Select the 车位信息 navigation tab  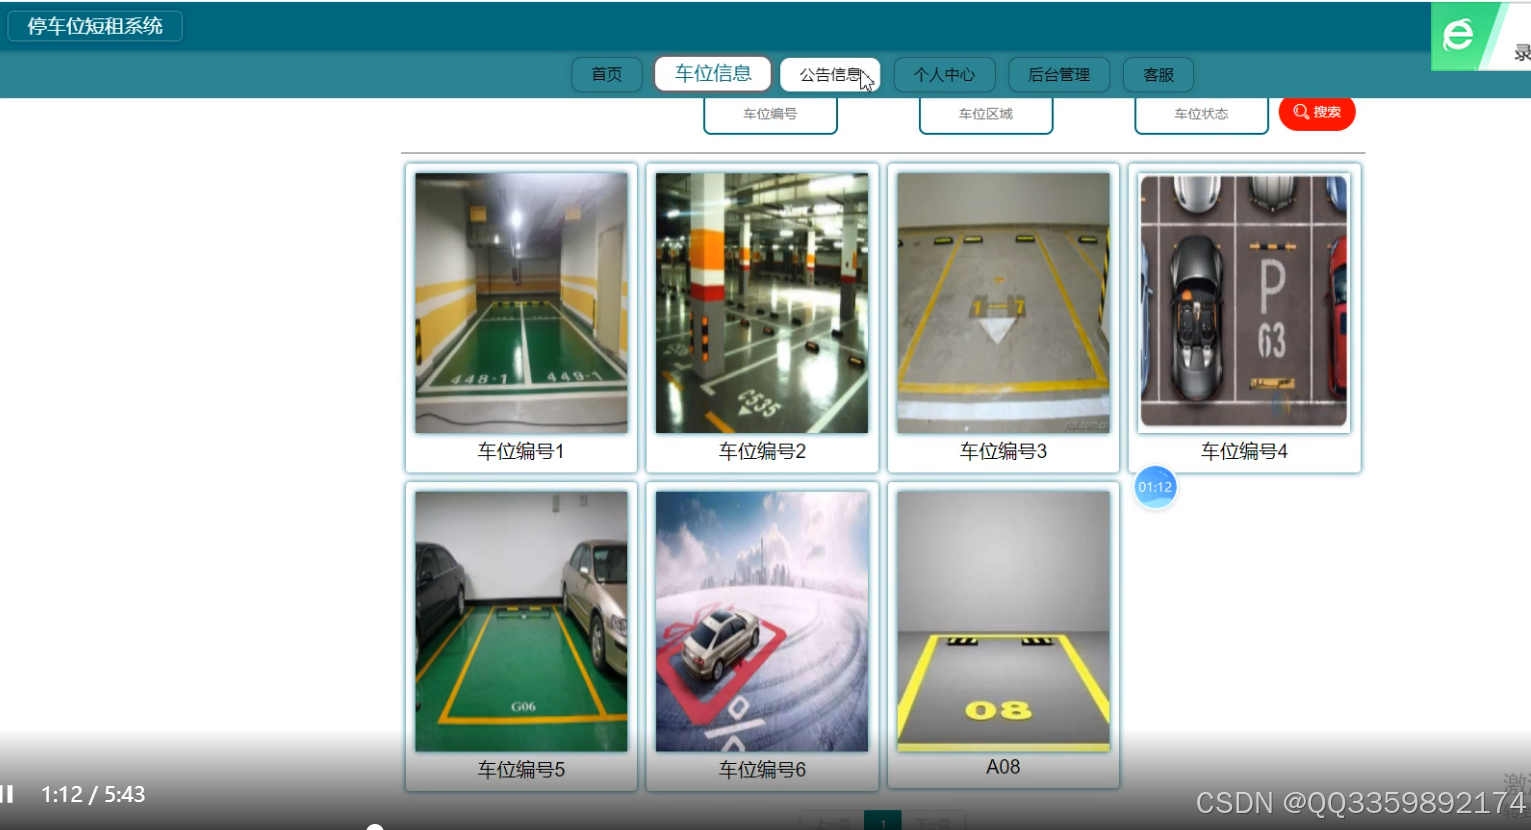tap(713, 73)
